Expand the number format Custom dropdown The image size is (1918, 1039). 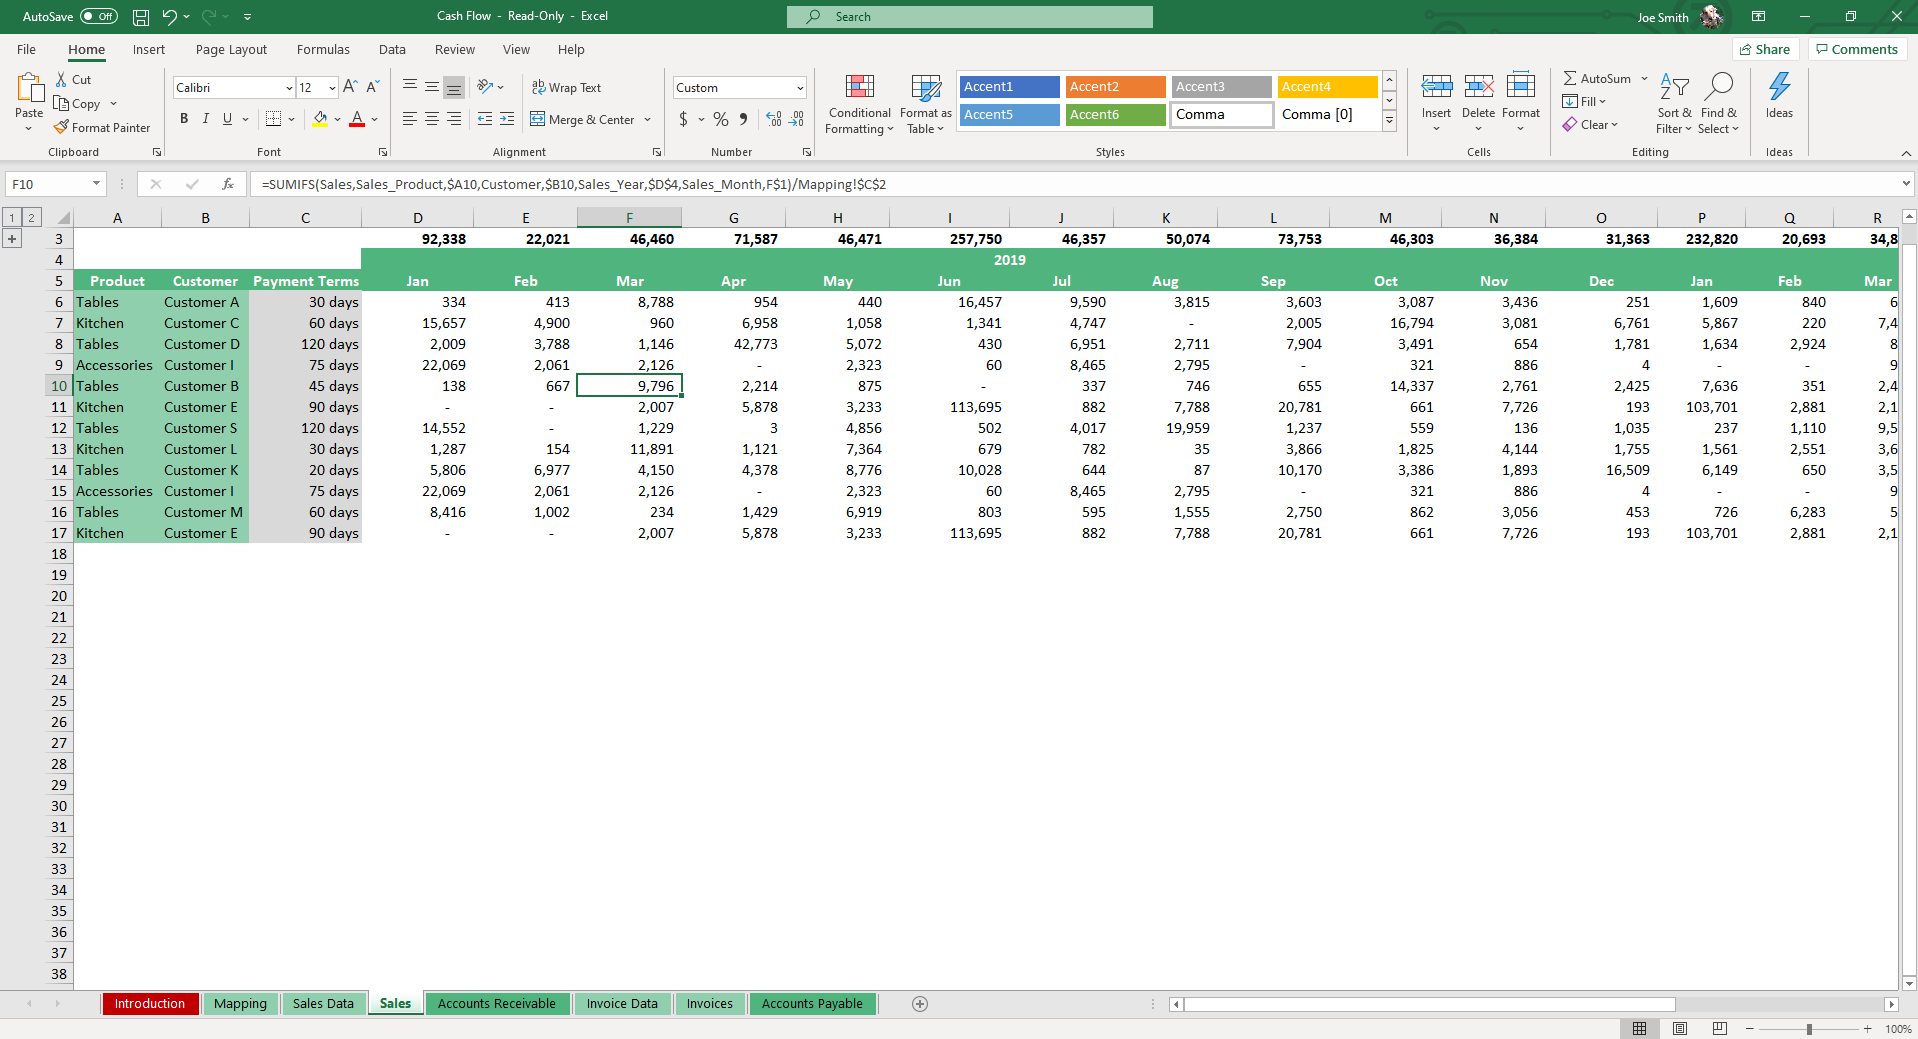tap(800, 88)
